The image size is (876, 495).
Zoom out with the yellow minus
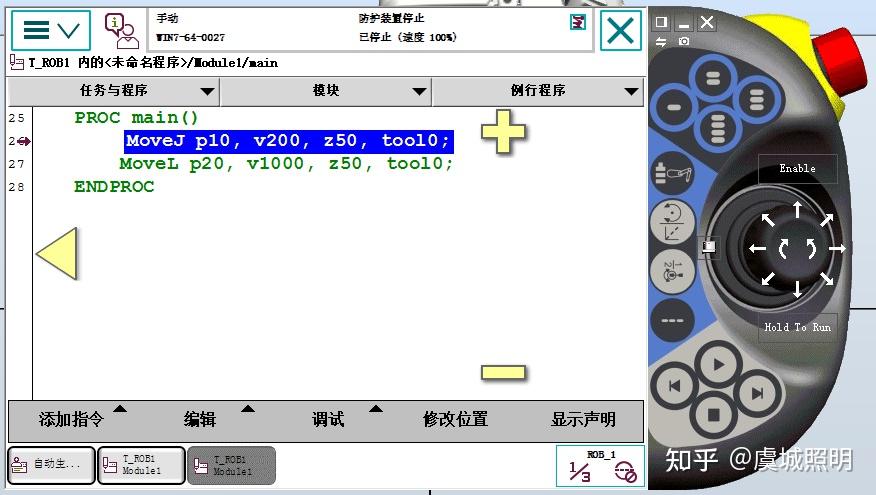[x=503, y=372]
